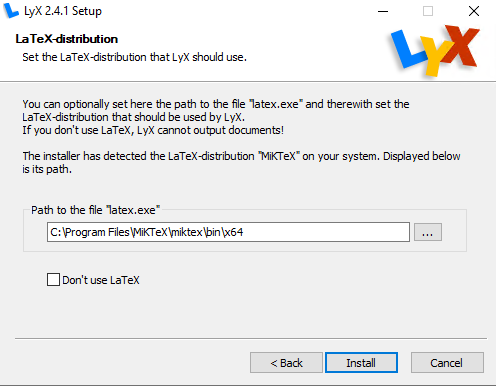Click the "installer has detected" MiKTeX message
The image size is (496, 386).
[x=241, y=162]
